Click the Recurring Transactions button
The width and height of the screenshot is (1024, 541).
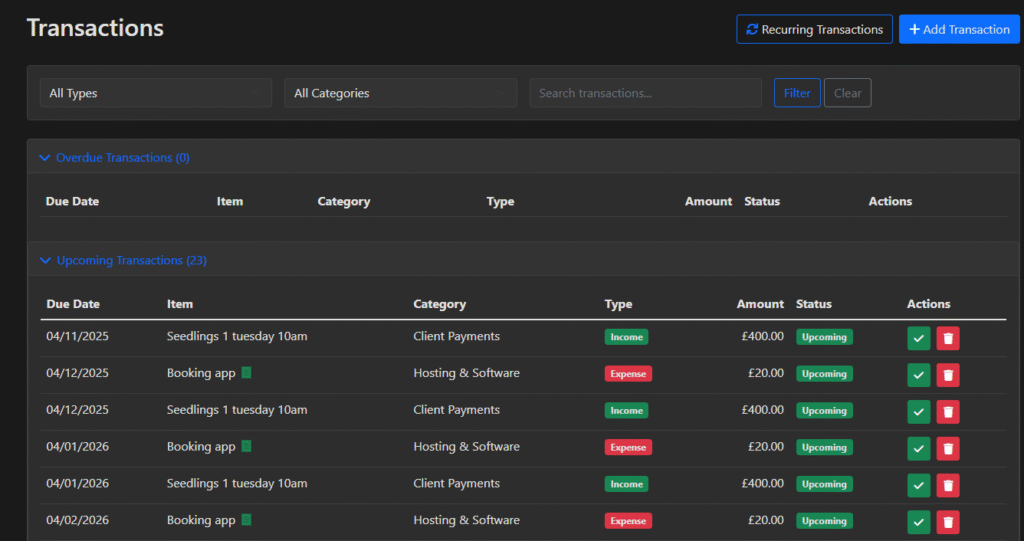[813, 29]
